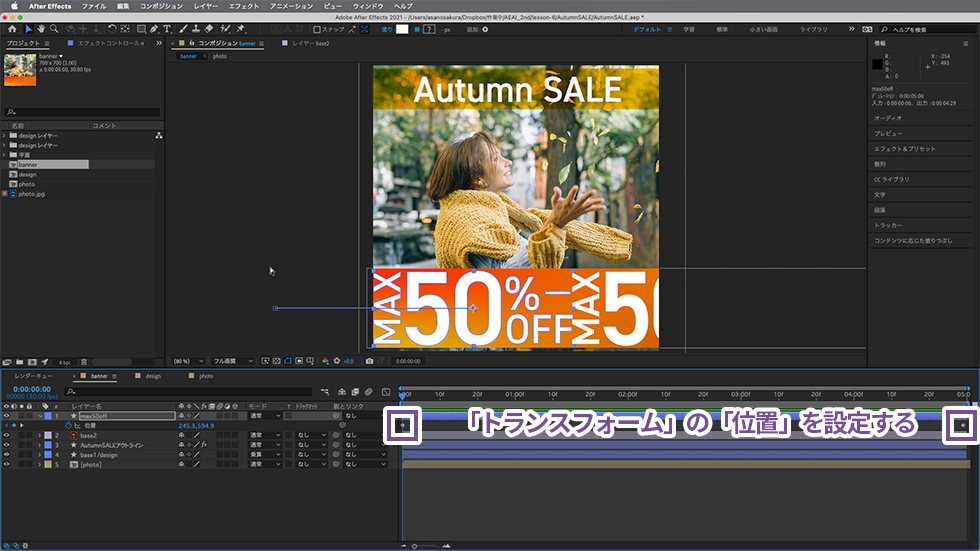
Task: Take snapshot with camera icon
Action: click(369, 361)
